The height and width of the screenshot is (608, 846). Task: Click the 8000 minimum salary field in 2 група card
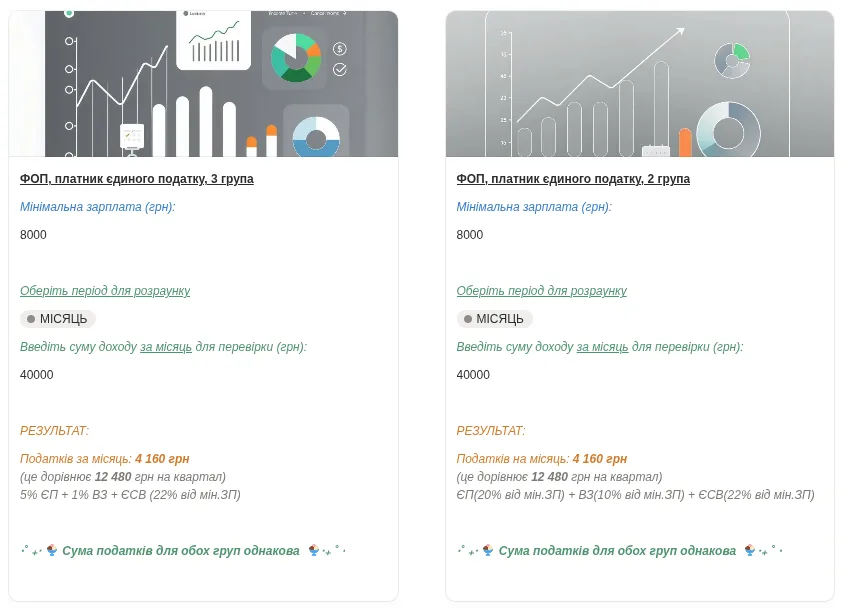tap(470, 235)
